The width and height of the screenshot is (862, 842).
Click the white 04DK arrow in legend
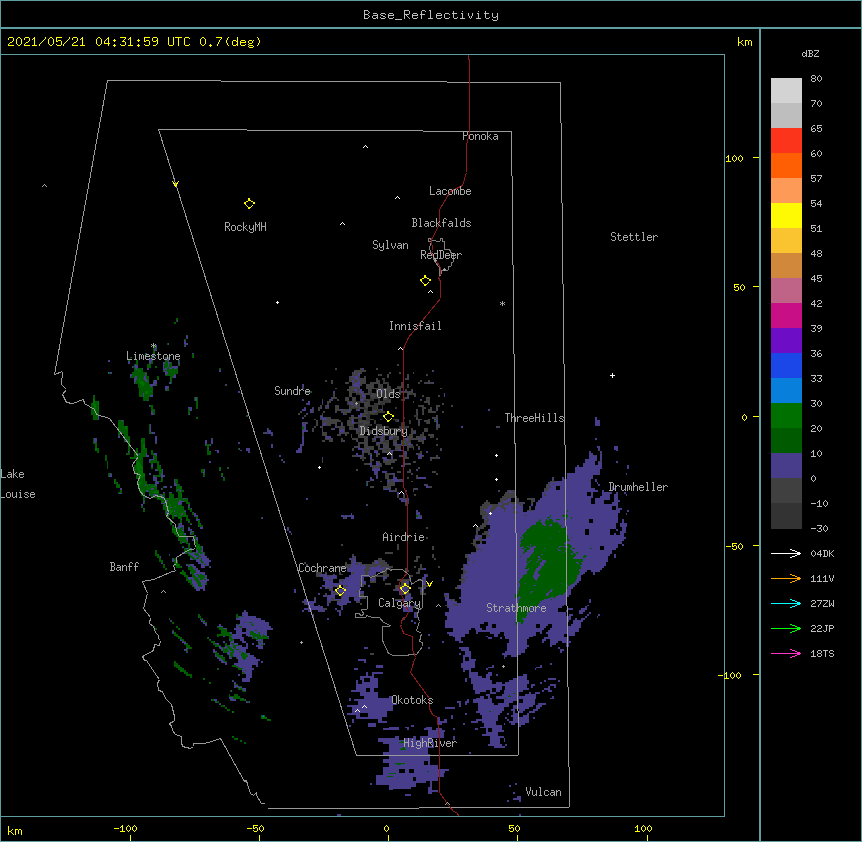pos(786,553)
